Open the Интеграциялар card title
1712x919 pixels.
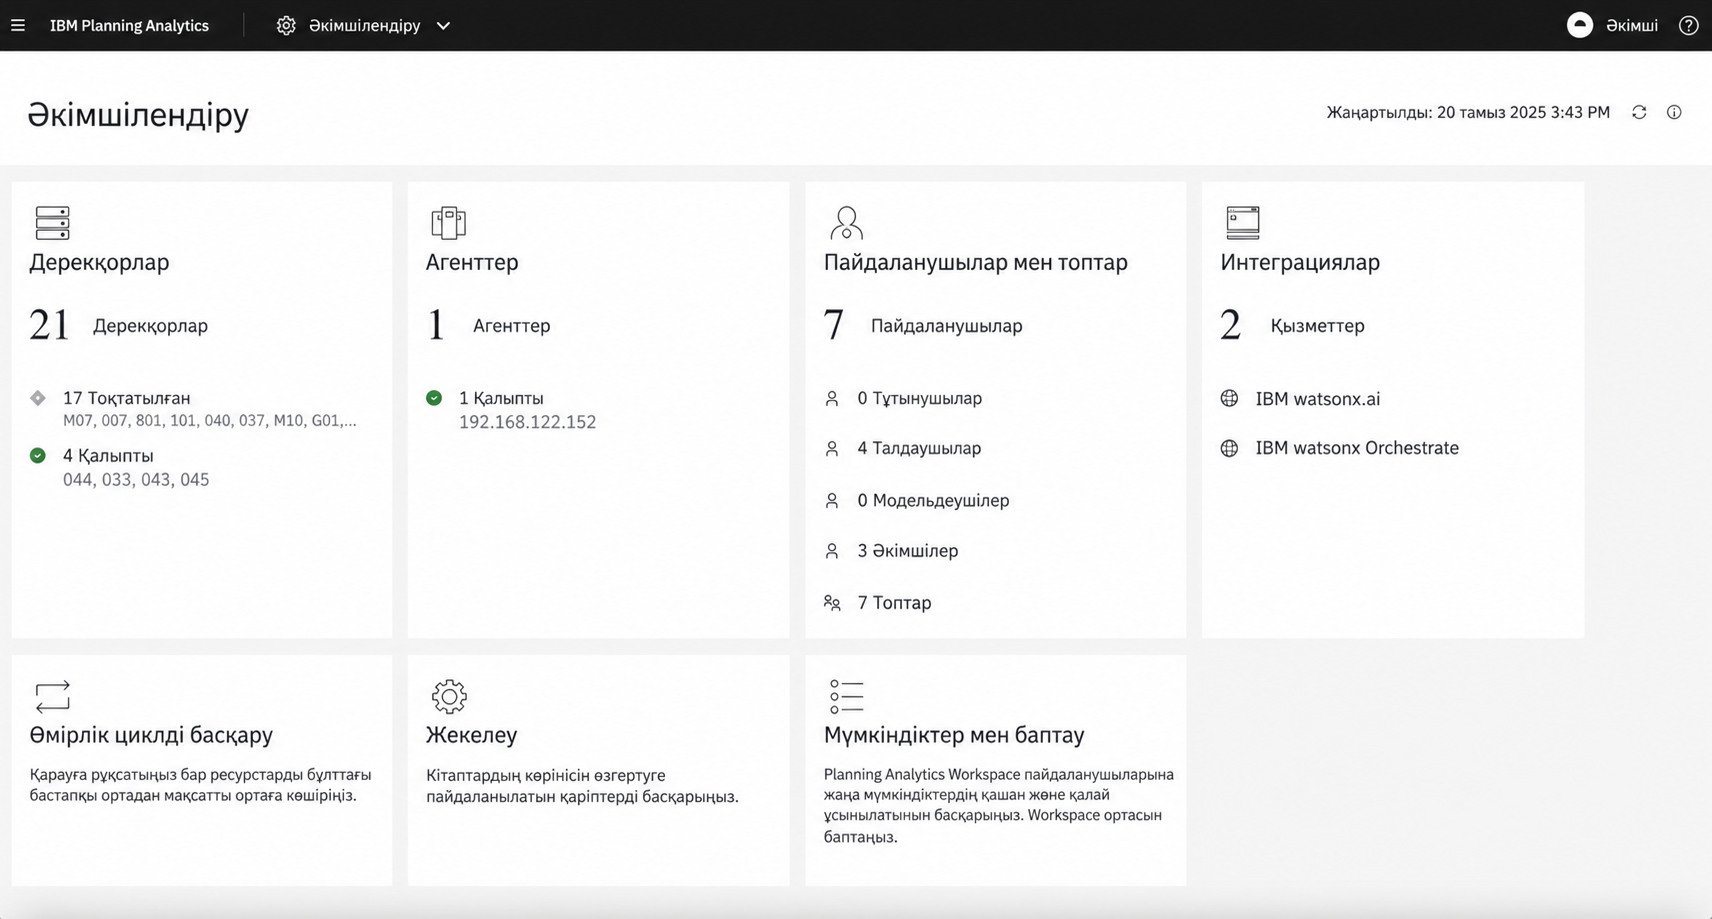tap(1300, 262)
